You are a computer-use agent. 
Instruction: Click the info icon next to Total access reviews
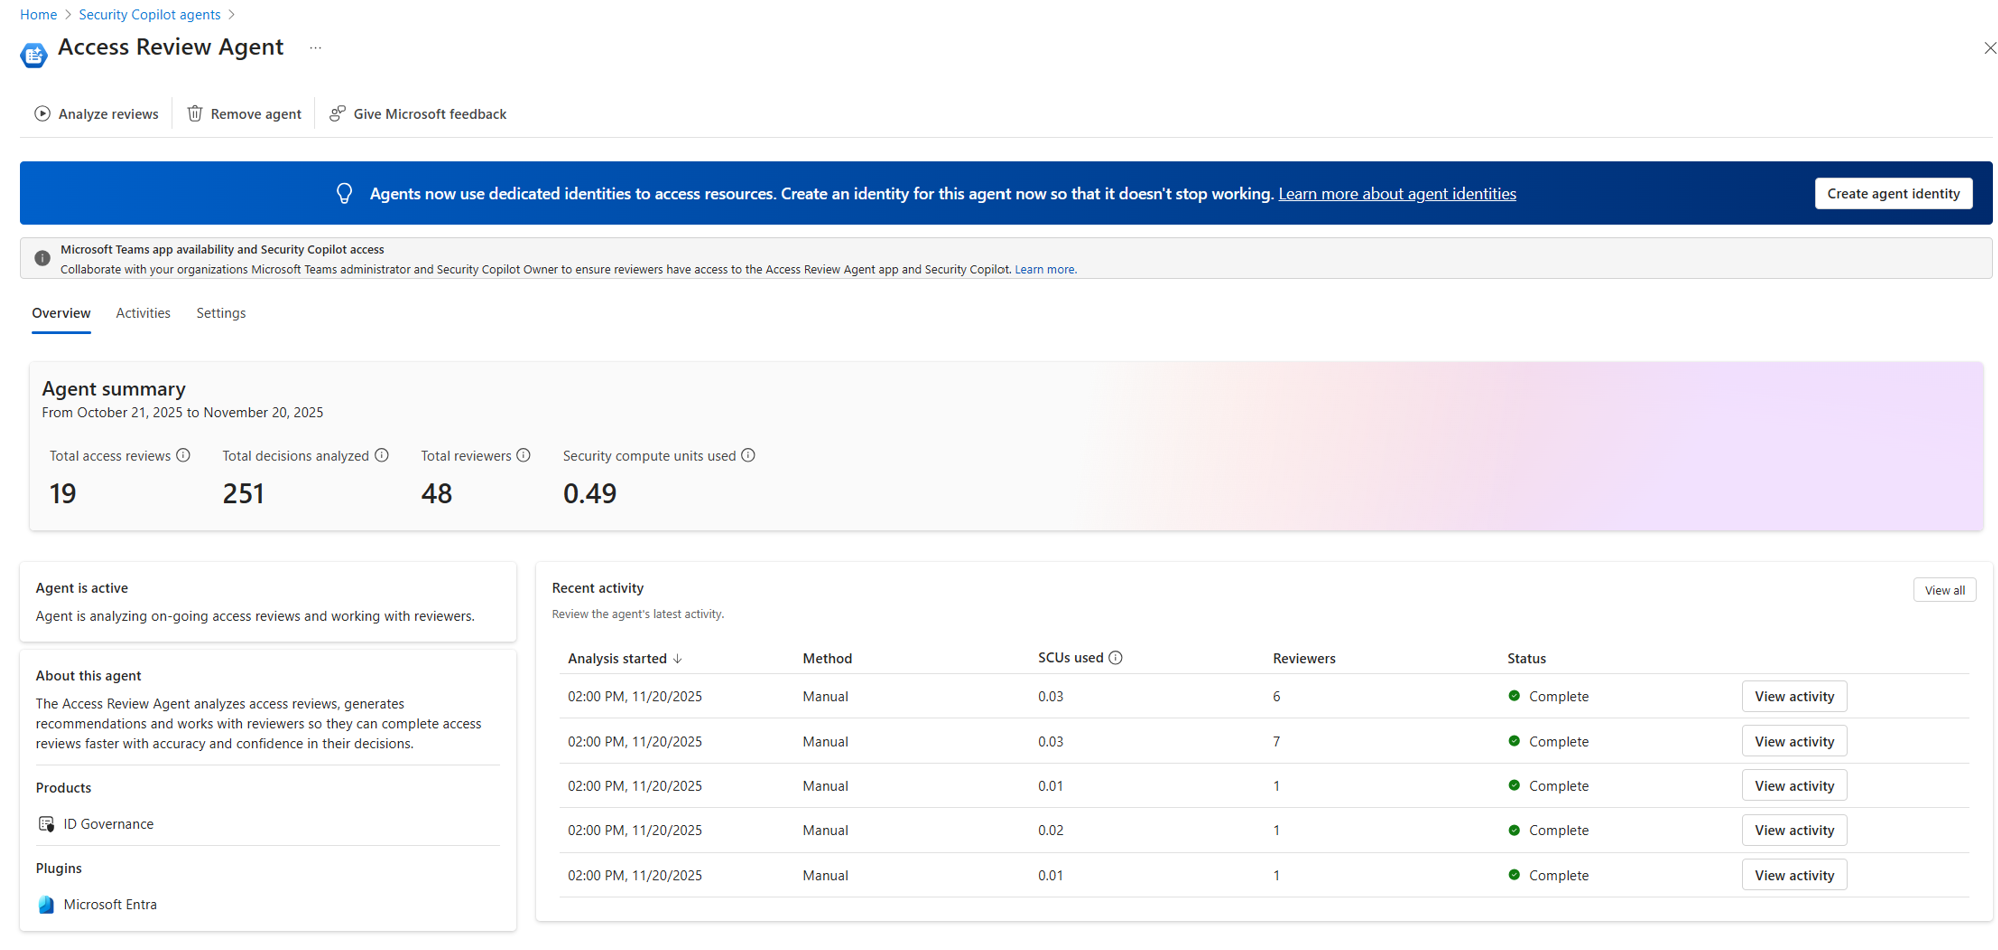click(x=183, y=455)
